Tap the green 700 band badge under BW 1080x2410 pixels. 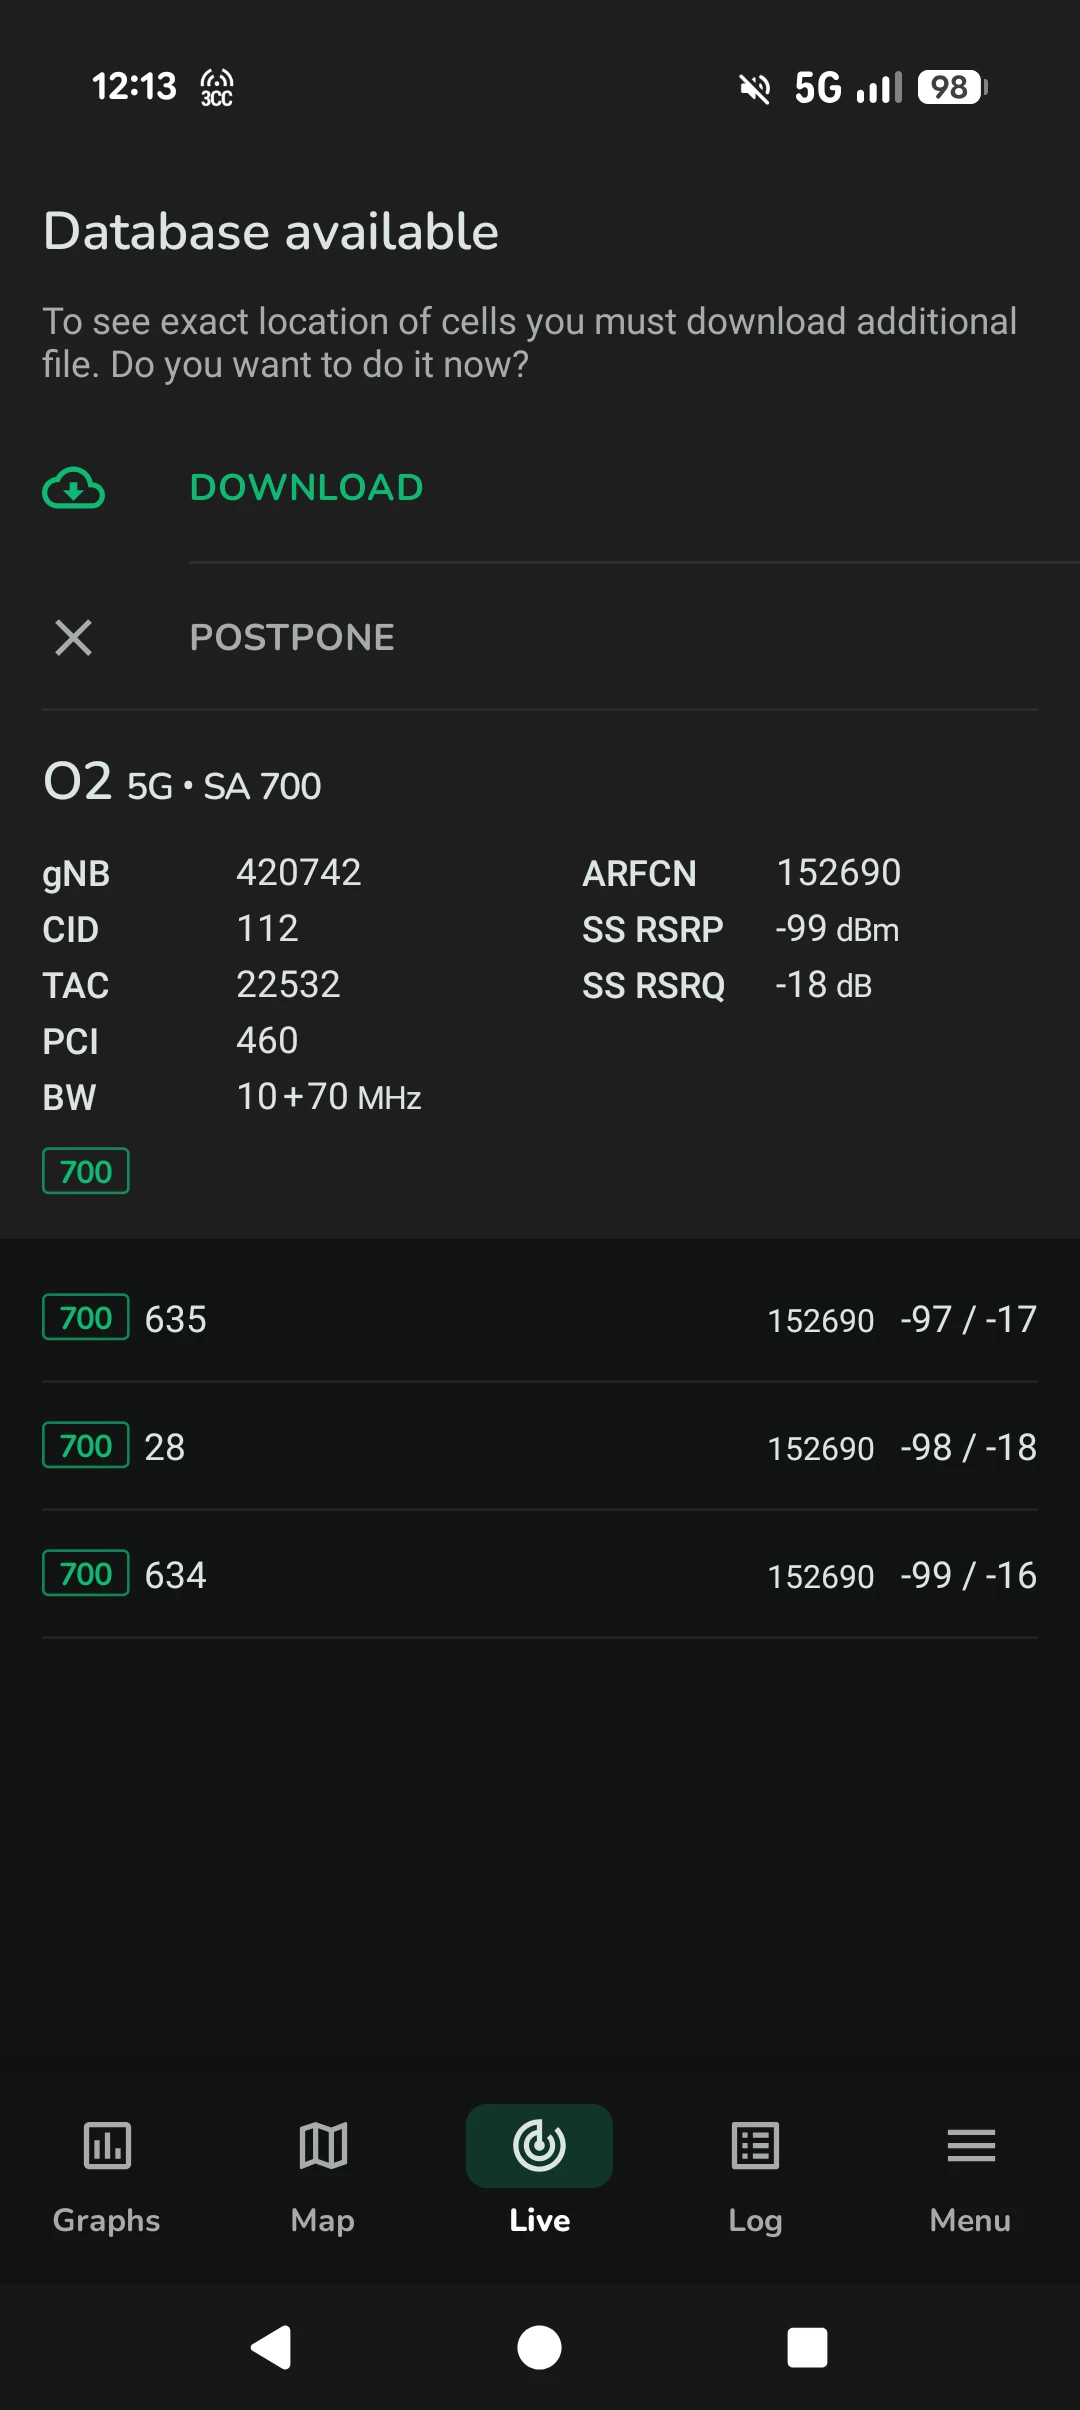click(86, 1171)
